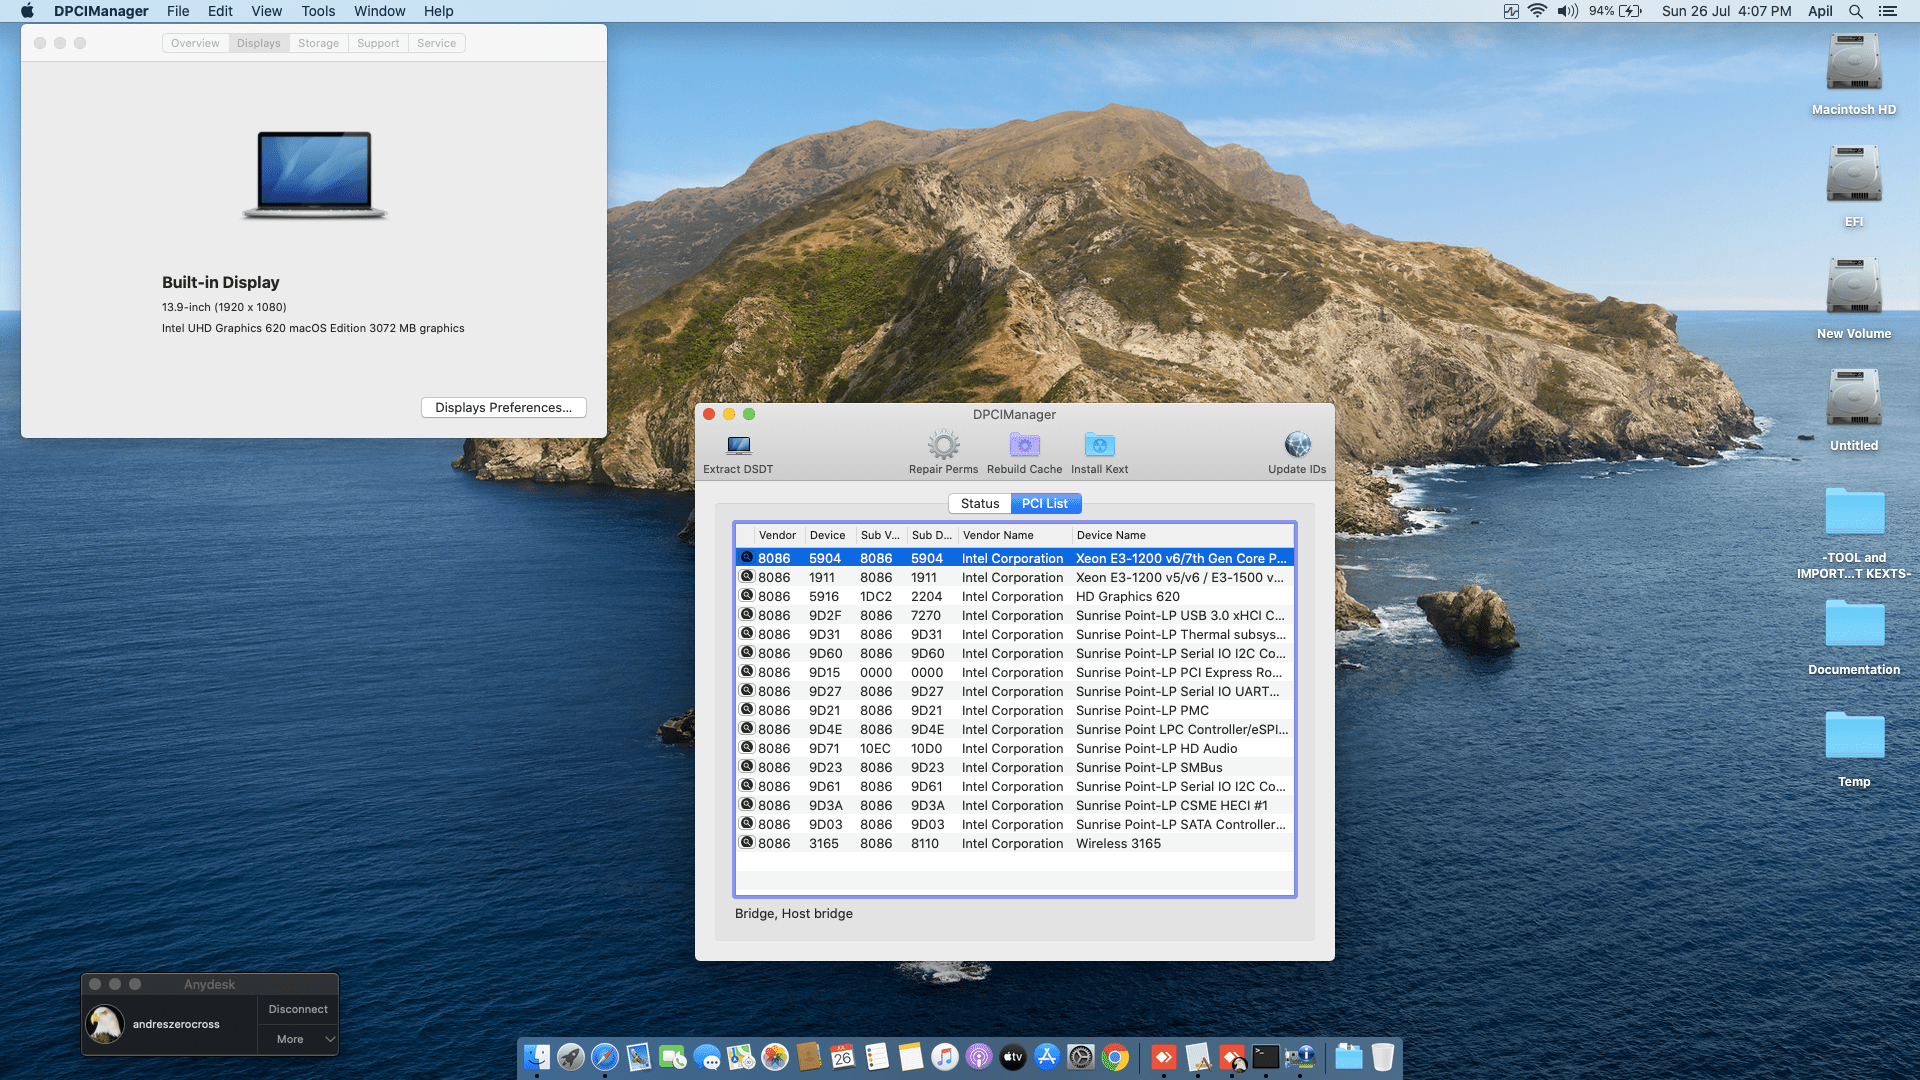Image resolution: width=1920 pixels, height=1080 pixels.
Task: Open System Preferences from the Dock
Action: (1081, 1057)
